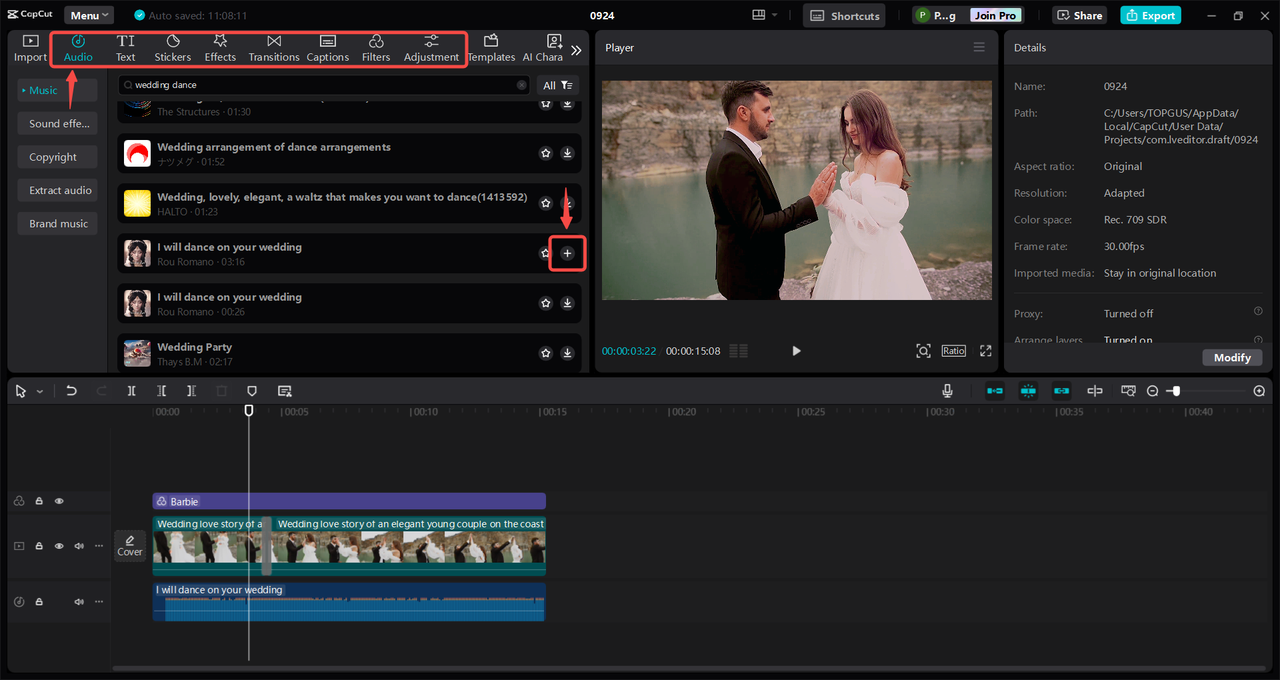Image resolution: width=1280 pixels, height=680 pixels.
Task: Select the Music category
Action: pos(57,90)
